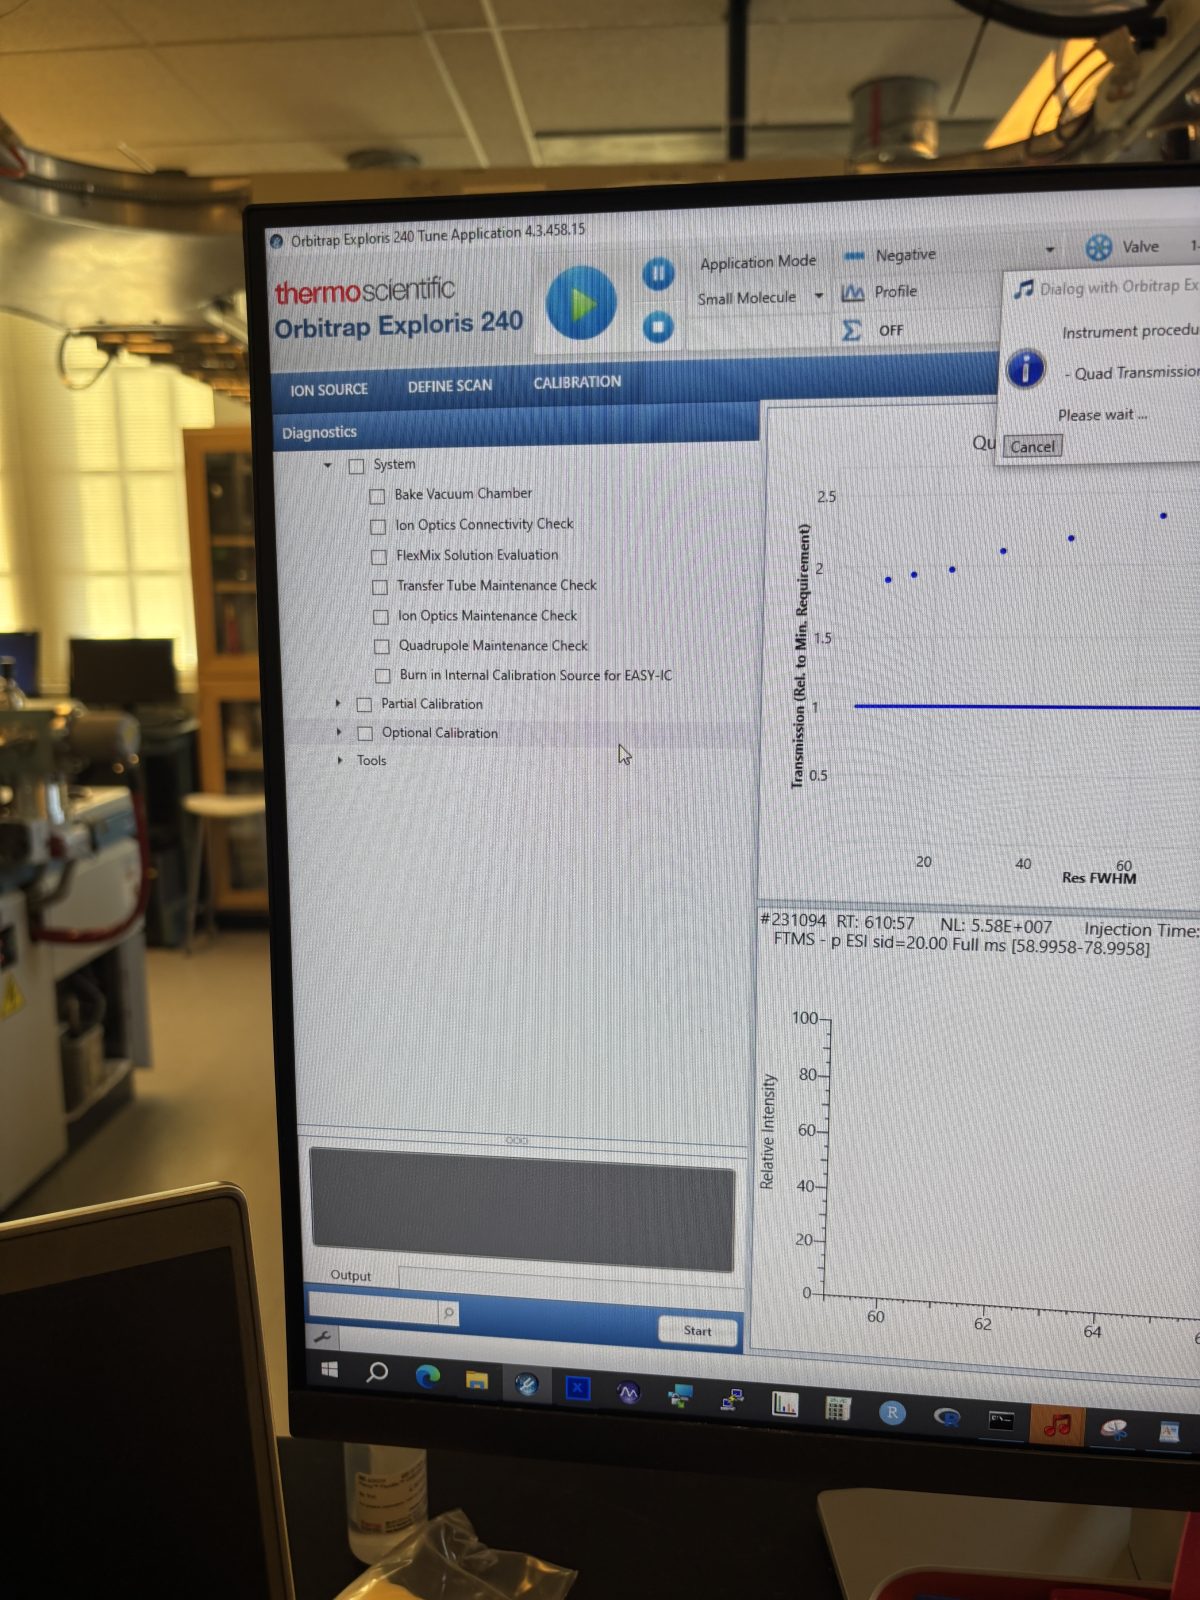Viewport: 1200px width, 1600px height.
Task: Click the Start button
Action: coord(697,1330)
